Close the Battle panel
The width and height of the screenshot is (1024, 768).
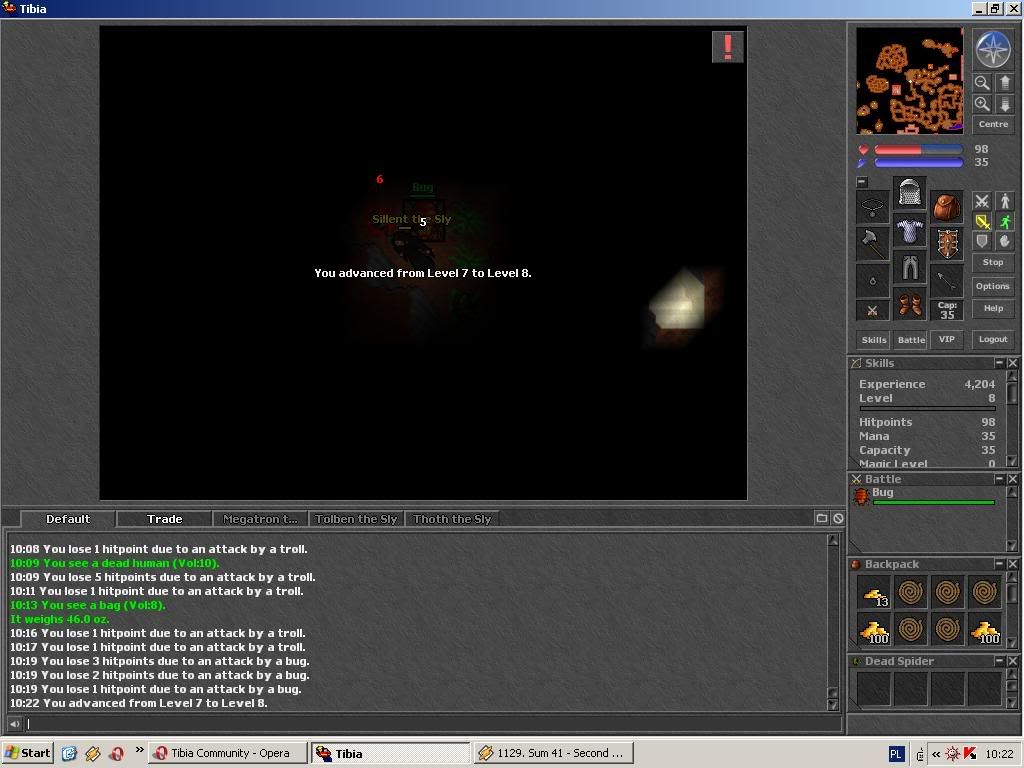click(x=1012, y=479)
